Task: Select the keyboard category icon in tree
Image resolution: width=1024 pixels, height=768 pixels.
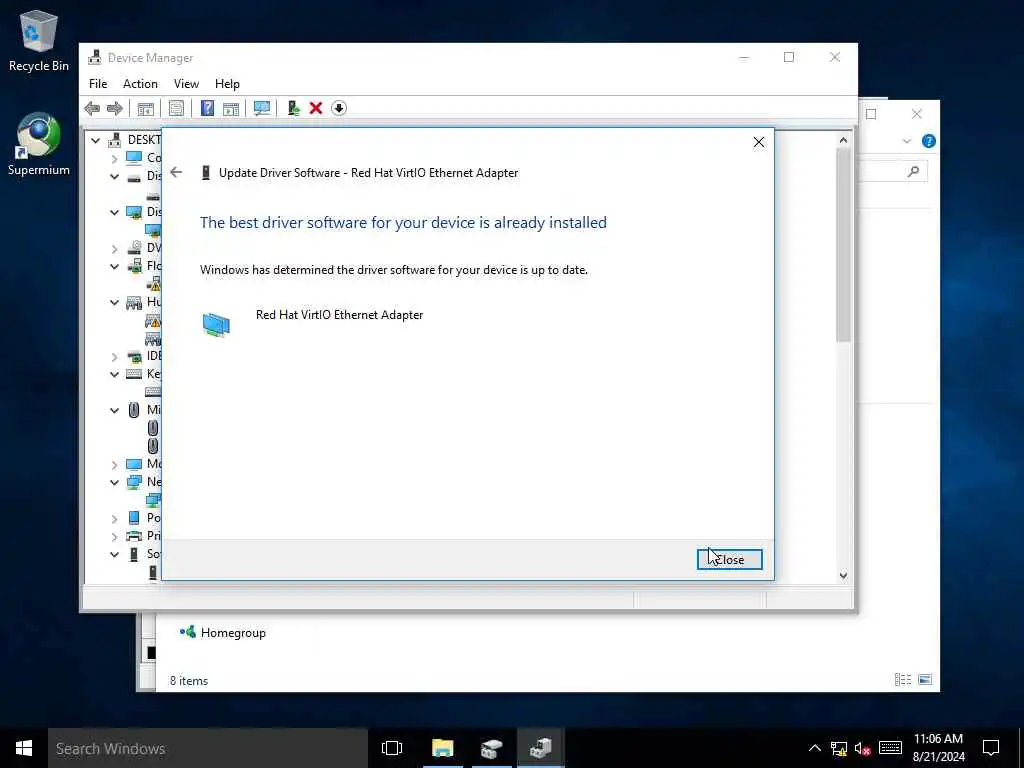Action: pyautogui.click(x=134, y=374)
